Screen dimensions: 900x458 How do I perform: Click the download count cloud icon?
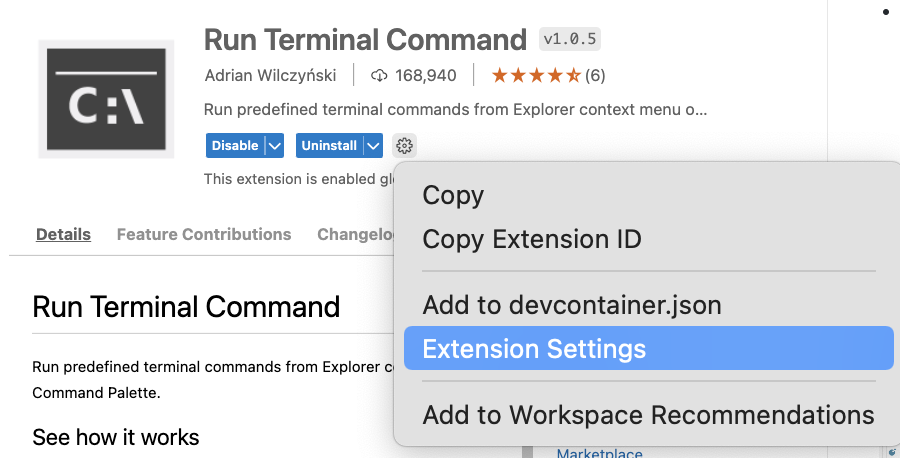click(379, 75)
